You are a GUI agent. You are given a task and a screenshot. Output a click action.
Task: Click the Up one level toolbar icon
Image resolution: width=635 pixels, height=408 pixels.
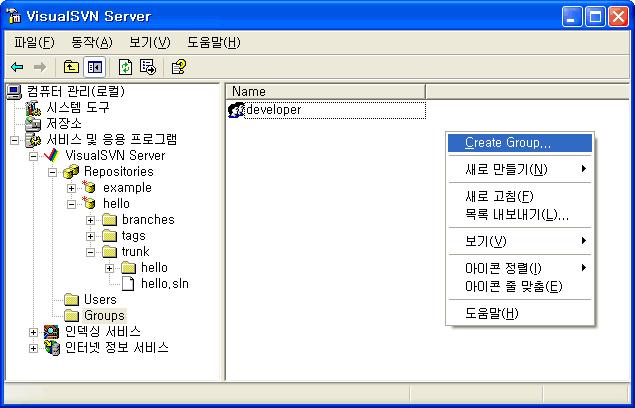pyautogui.click(x=71, y=67)
